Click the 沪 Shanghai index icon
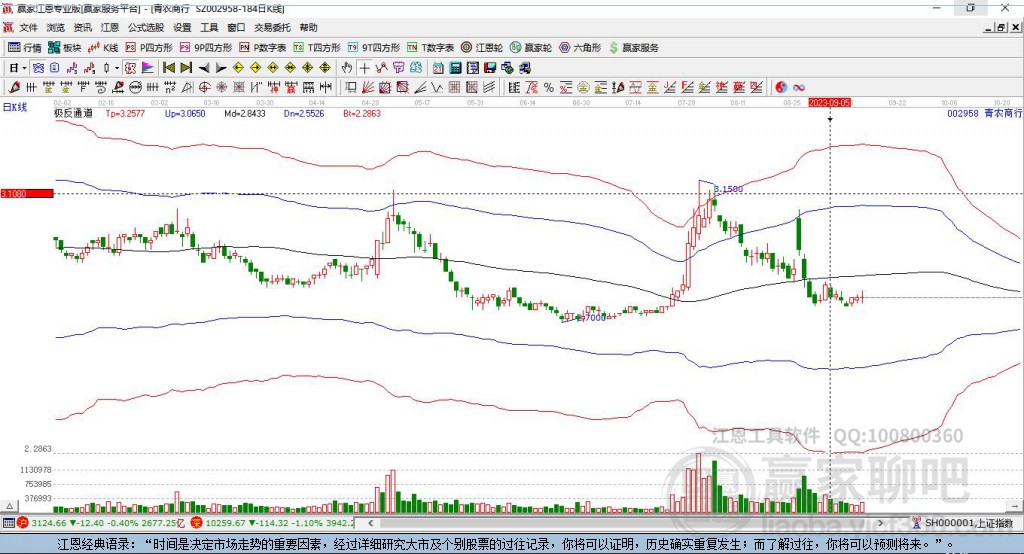This screenshot has width=1024, height=554. [x=23, y=523]
